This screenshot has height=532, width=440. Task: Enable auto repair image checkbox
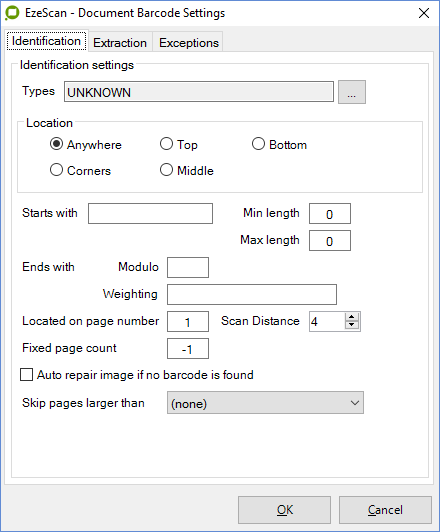26,375
